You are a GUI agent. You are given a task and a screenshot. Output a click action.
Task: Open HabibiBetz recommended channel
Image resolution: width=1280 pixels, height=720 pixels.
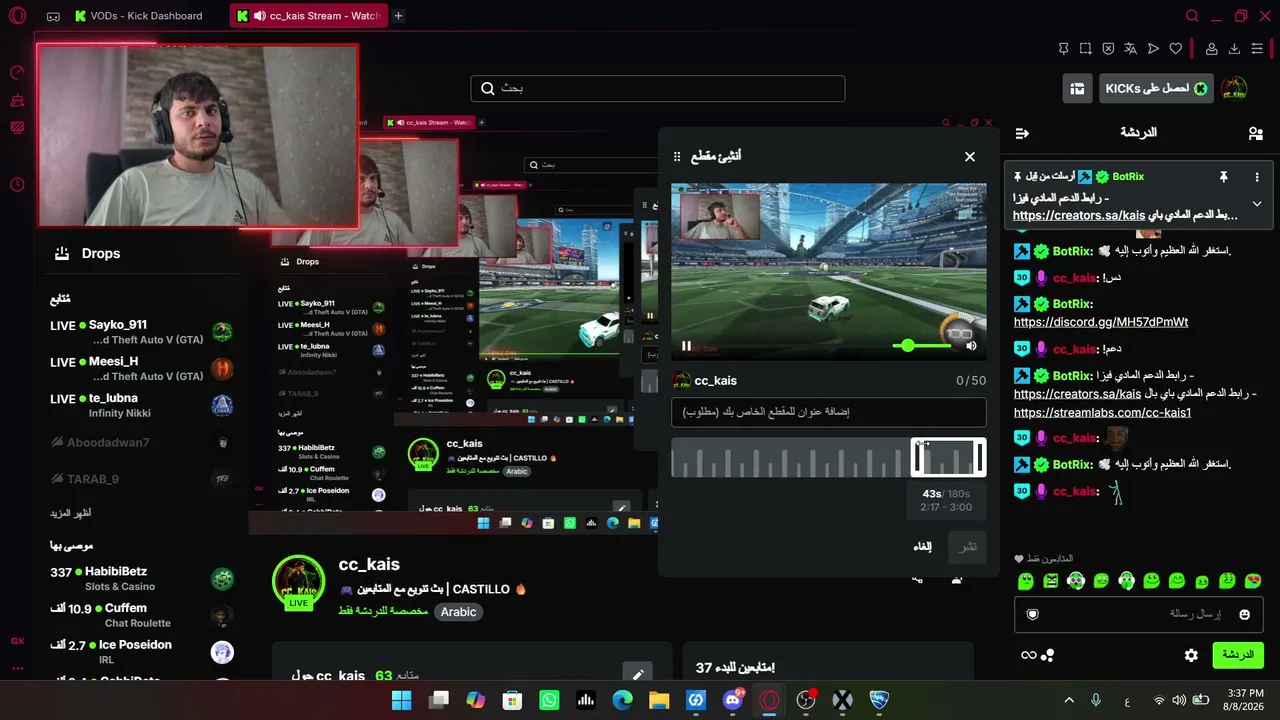(x=142, y=579)
